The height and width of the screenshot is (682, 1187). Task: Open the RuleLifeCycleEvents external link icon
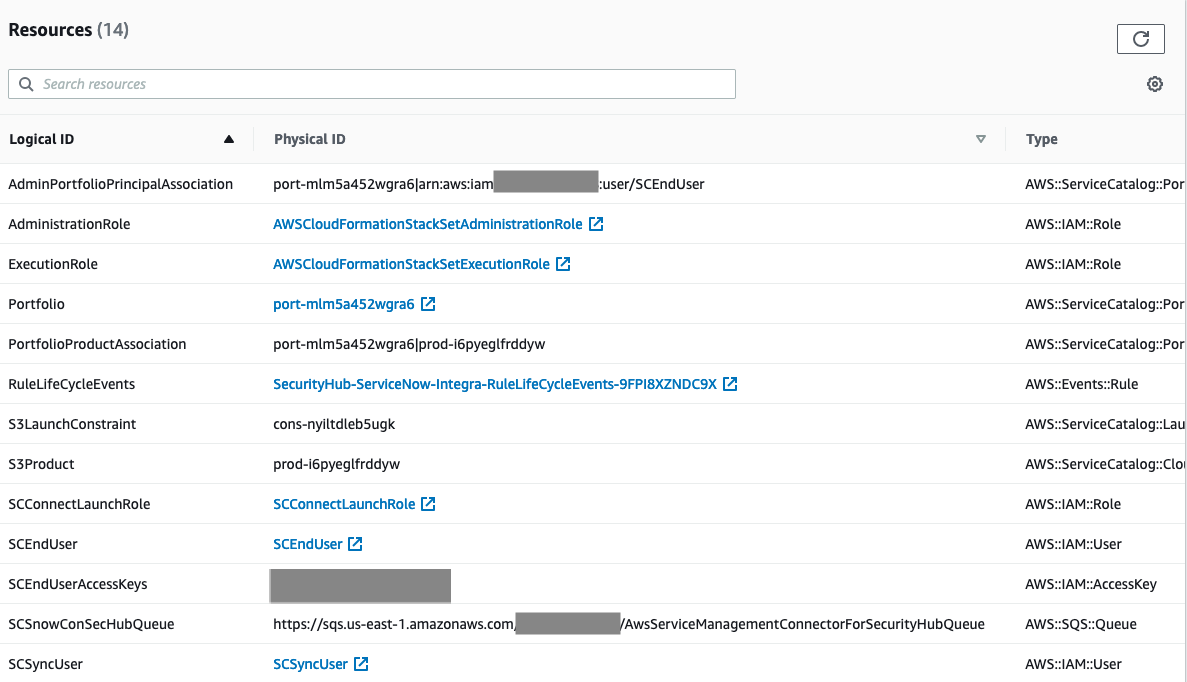pos(730,383)
